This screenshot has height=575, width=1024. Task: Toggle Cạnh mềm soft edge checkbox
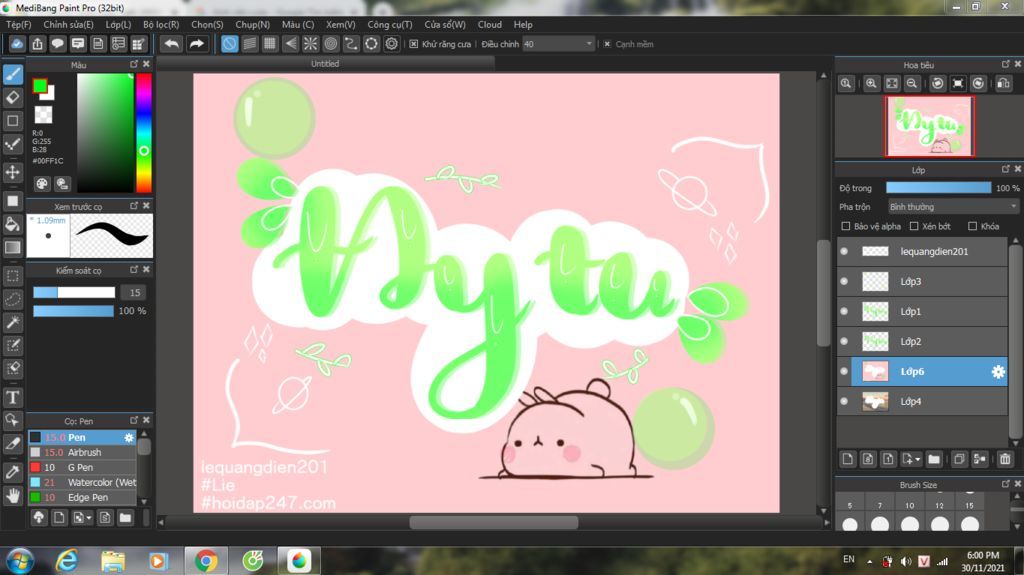(607, 44)
